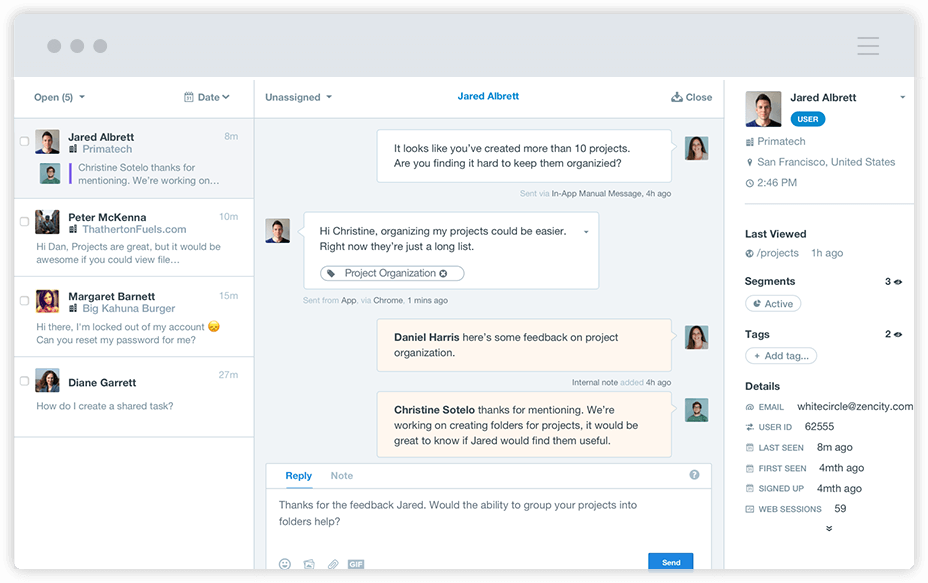
Task: Select the Reply tab
Action: point(298,476)
